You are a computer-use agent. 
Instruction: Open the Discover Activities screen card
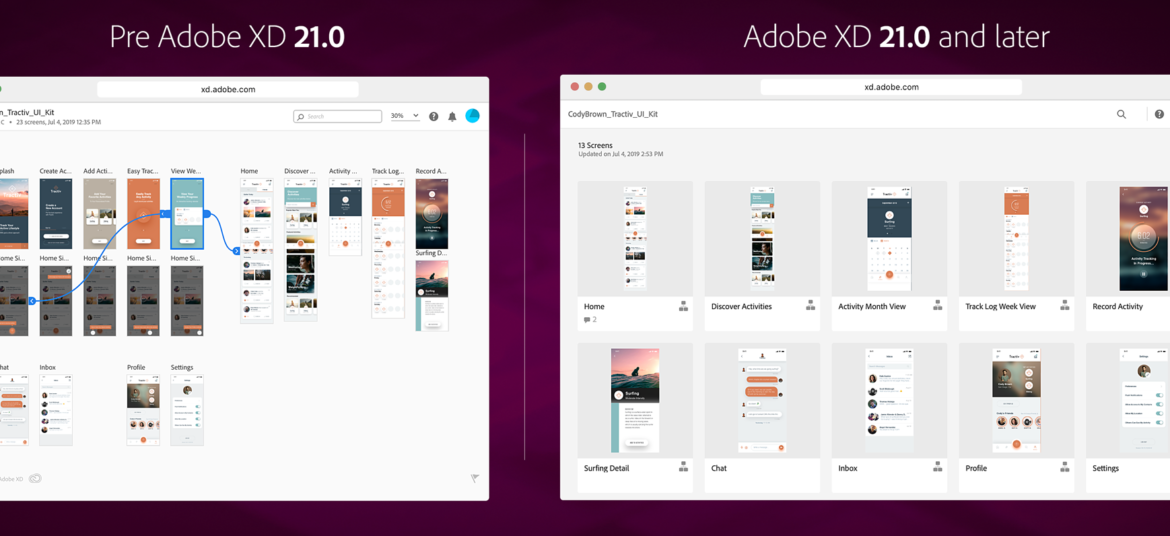point(763,256)
